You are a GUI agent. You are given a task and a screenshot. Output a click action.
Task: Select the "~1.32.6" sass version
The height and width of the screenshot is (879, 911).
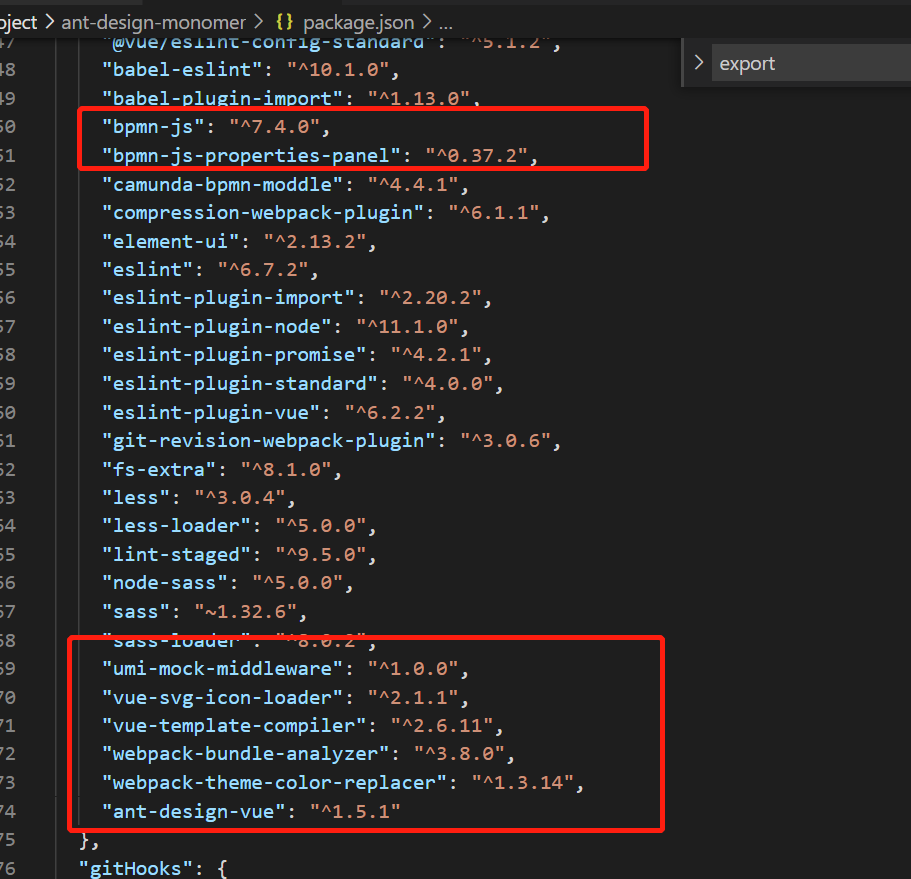(x=246, y=612)
